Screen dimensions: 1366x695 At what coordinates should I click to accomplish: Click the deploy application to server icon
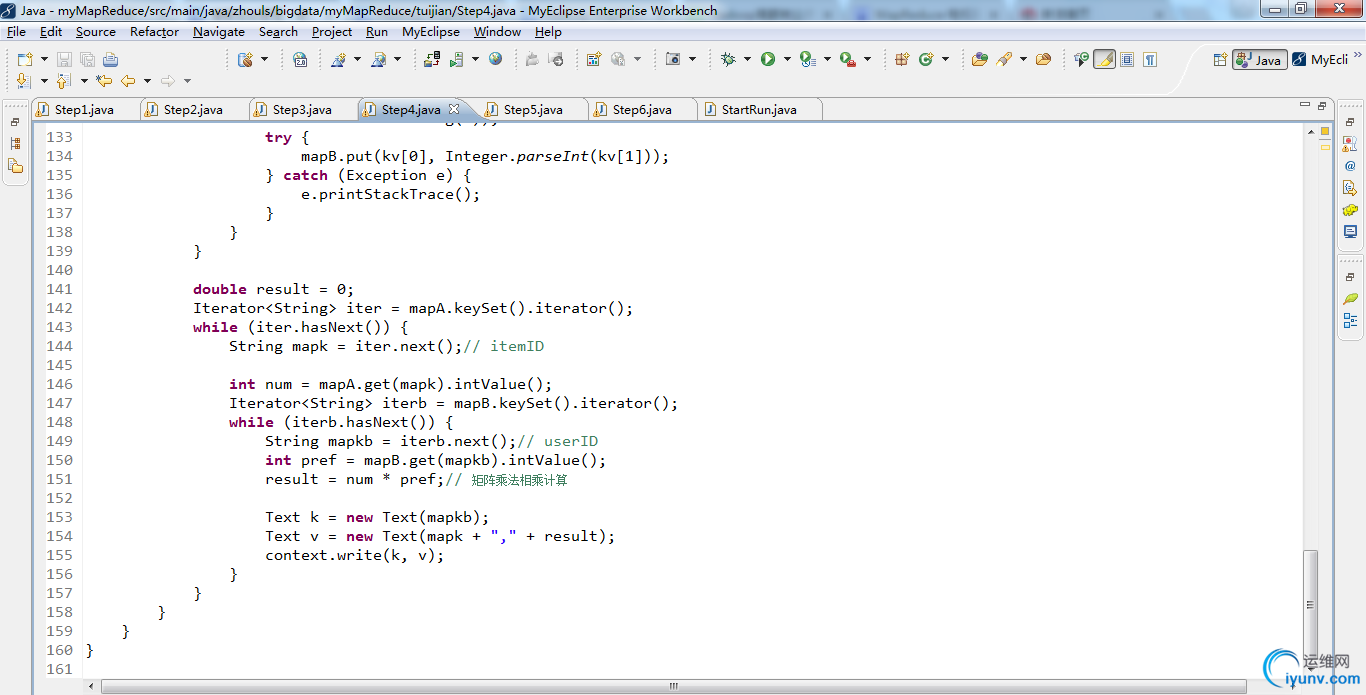(432, 59)
